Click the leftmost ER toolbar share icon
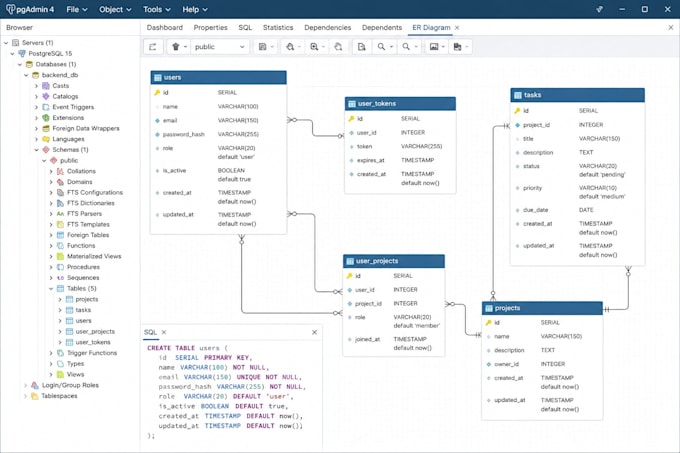This screenshot has height=453, width=680. pyautogui.click(x=153, y=47)
